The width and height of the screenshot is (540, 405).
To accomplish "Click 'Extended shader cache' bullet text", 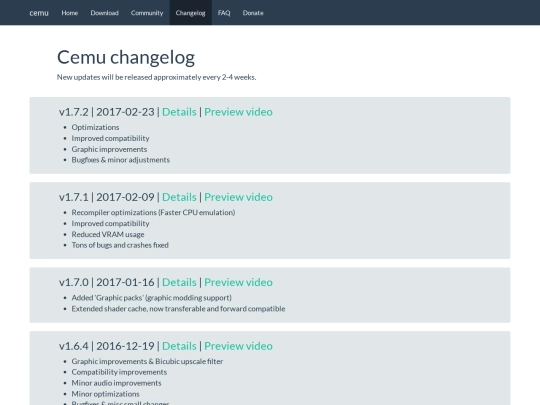I will pyautogui.click(x=178, y=309).
